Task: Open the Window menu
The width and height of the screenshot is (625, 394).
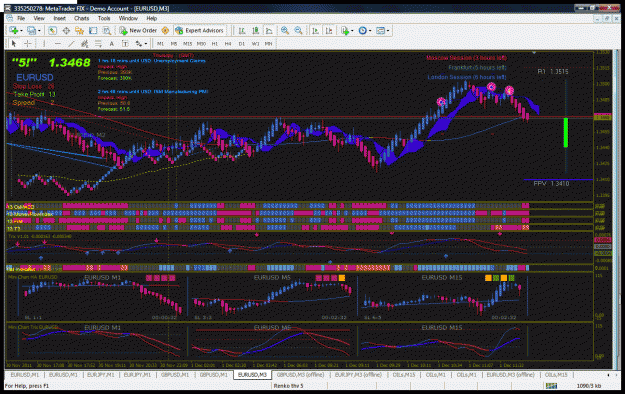Action: click(128, 18)
